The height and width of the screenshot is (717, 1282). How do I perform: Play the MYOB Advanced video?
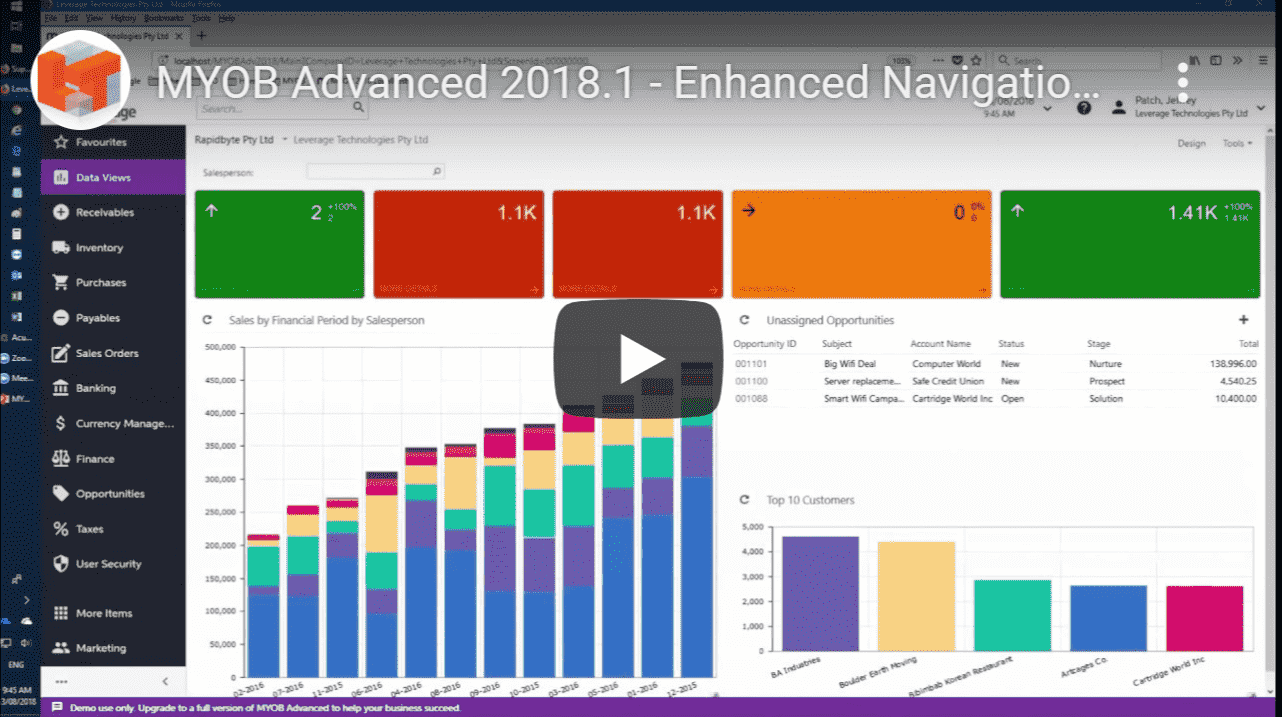click(638, 358)
